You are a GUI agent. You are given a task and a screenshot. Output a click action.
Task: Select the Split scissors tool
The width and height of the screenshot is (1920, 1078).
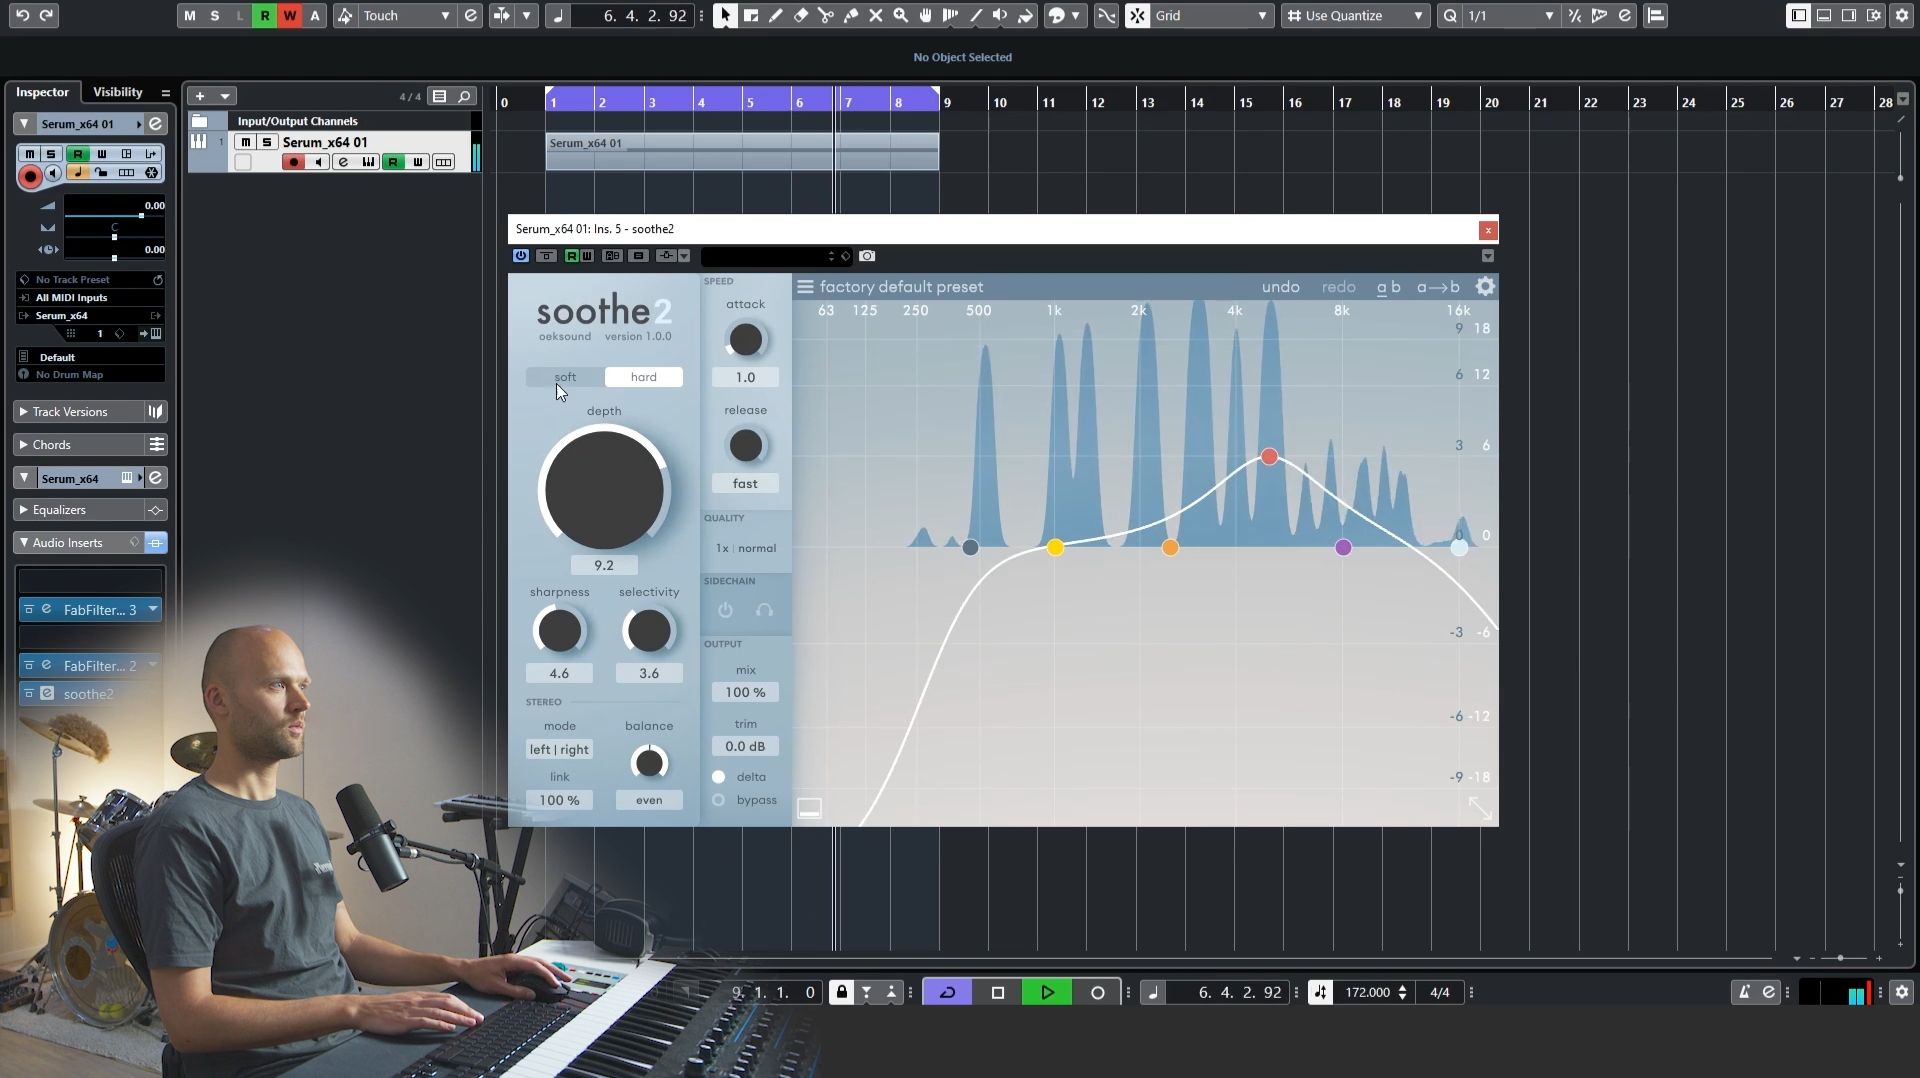[x=825, y=15]
